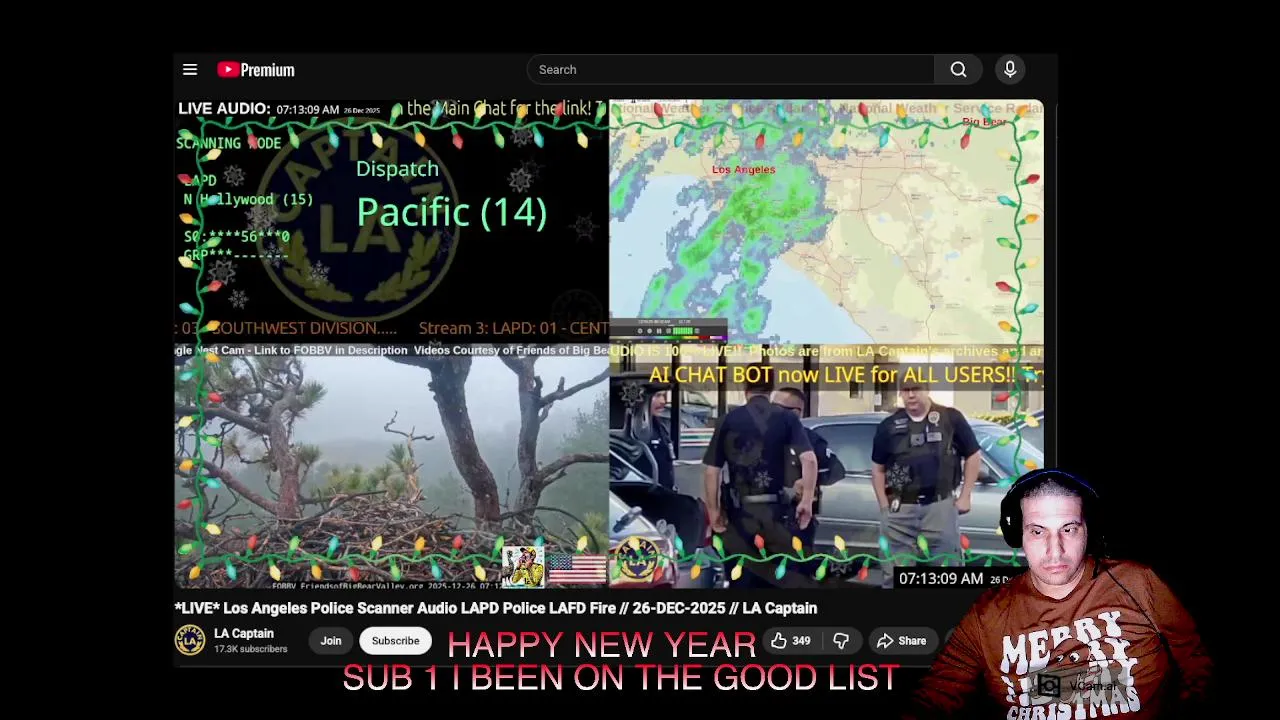Viewport: 1280px width, 720px height.
Task: Like the video showing 349 likes
Action: 790,641
